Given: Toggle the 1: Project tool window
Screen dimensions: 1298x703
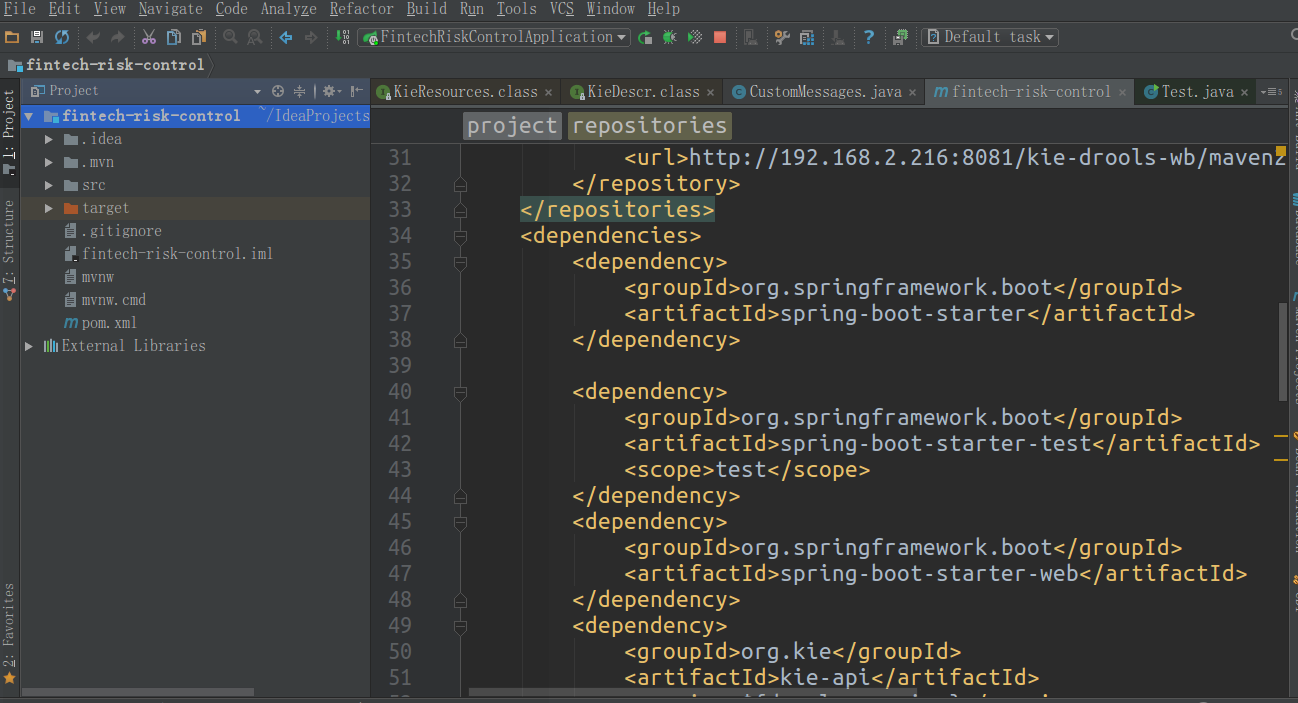Looking at the screenshot, I should tap(9, 133).
